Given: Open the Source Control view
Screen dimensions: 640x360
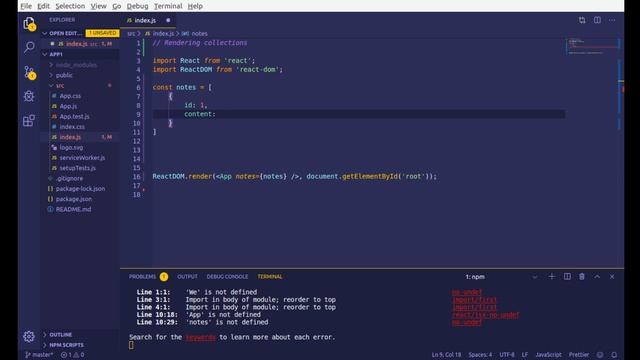Looking at the screenshot, I should (29, 72).
